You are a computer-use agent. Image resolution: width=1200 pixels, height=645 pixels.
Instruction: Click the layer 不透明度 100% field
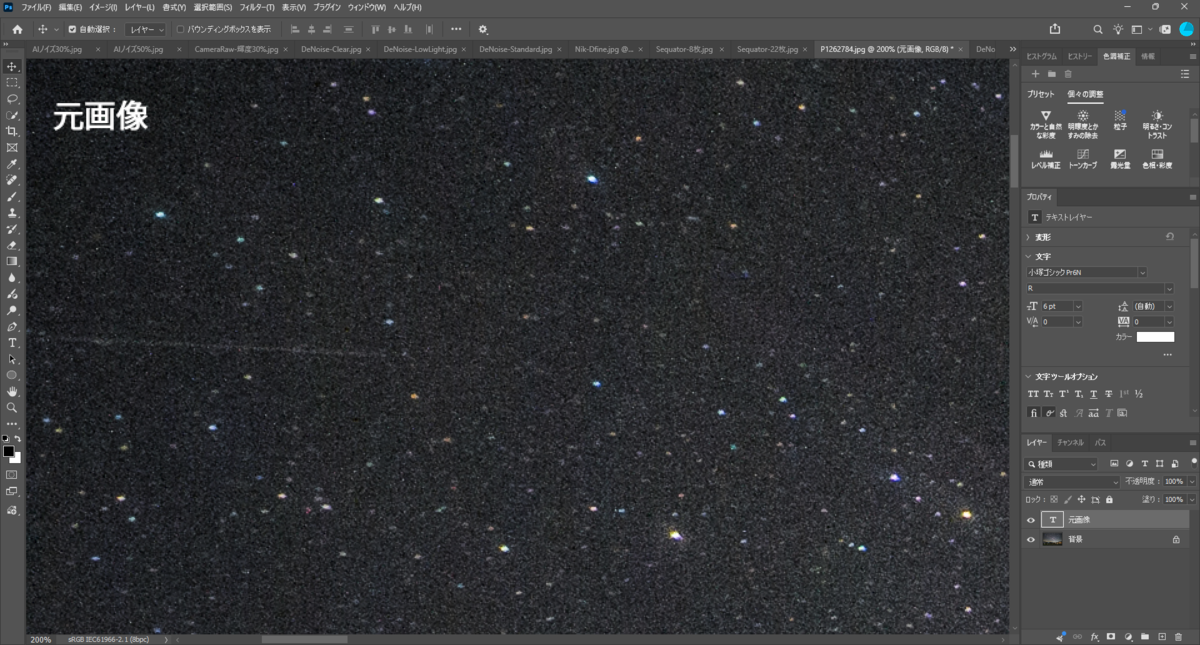pyautogui.click(x=1175, y=482)
